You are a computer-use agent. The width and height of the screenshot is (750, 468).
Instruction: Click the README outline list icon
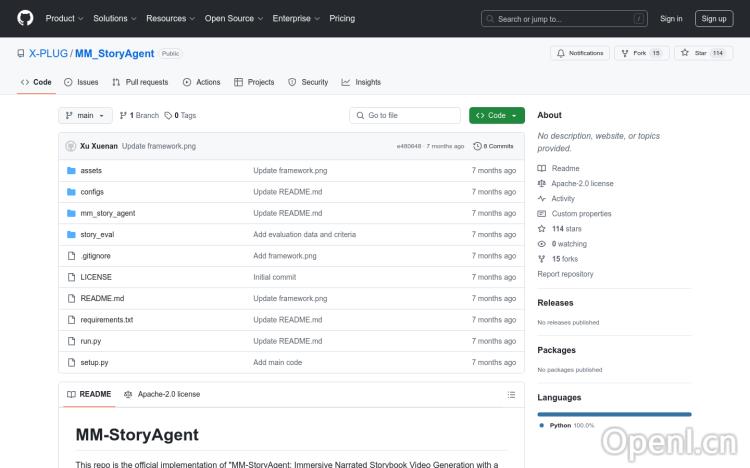pyautogui.click(x=511, y=394)
